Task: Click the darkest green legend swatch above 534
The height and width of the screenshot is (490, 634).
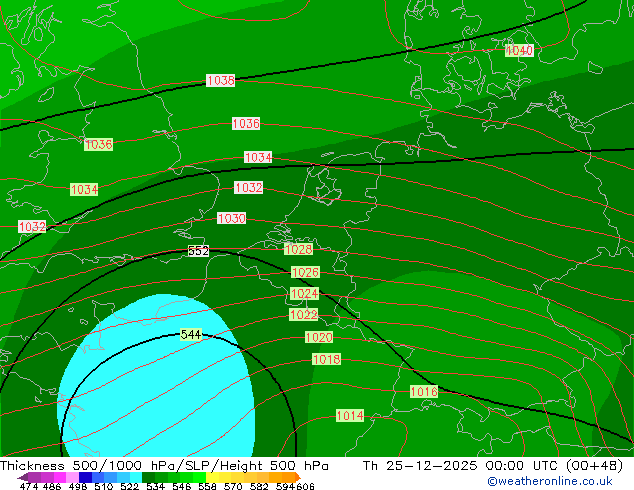Action: (146, 477)
